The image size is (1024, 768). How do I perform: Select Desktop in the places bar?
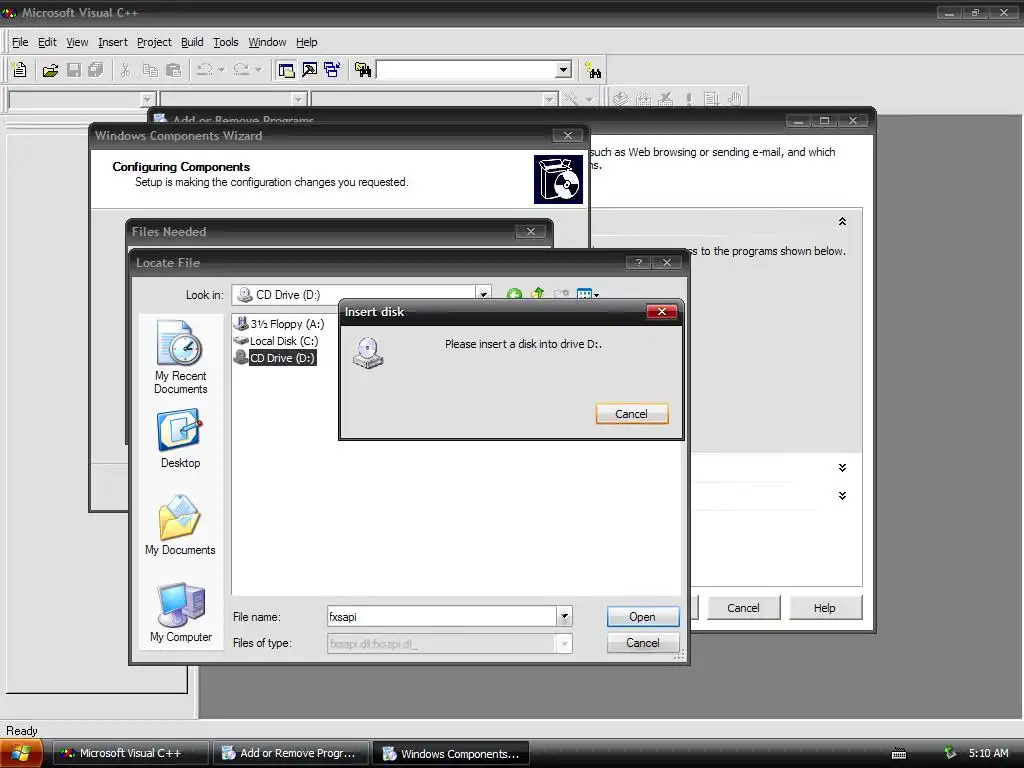180,439
